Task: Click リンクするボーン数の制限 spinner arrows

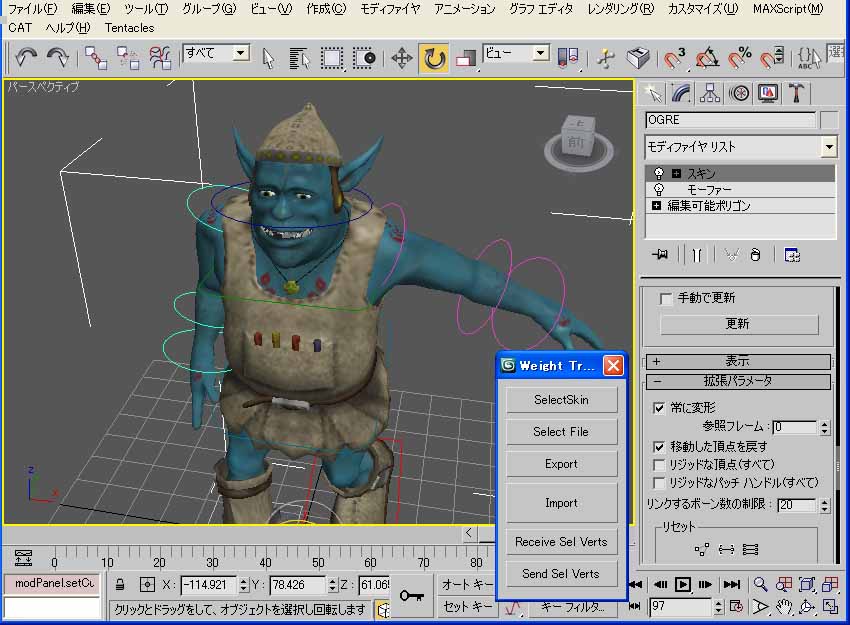Action: 825,505
